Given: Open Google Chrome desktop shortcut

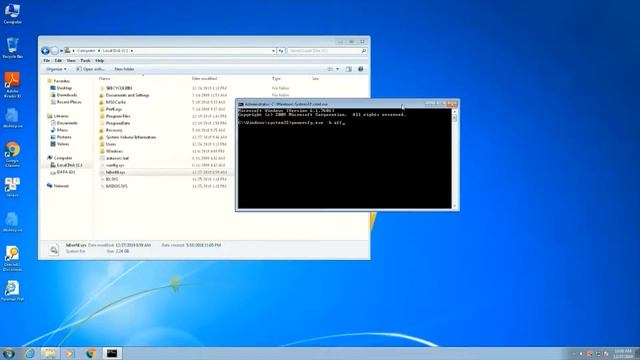Looking at the screenshot, I should (x=12, y=154).
